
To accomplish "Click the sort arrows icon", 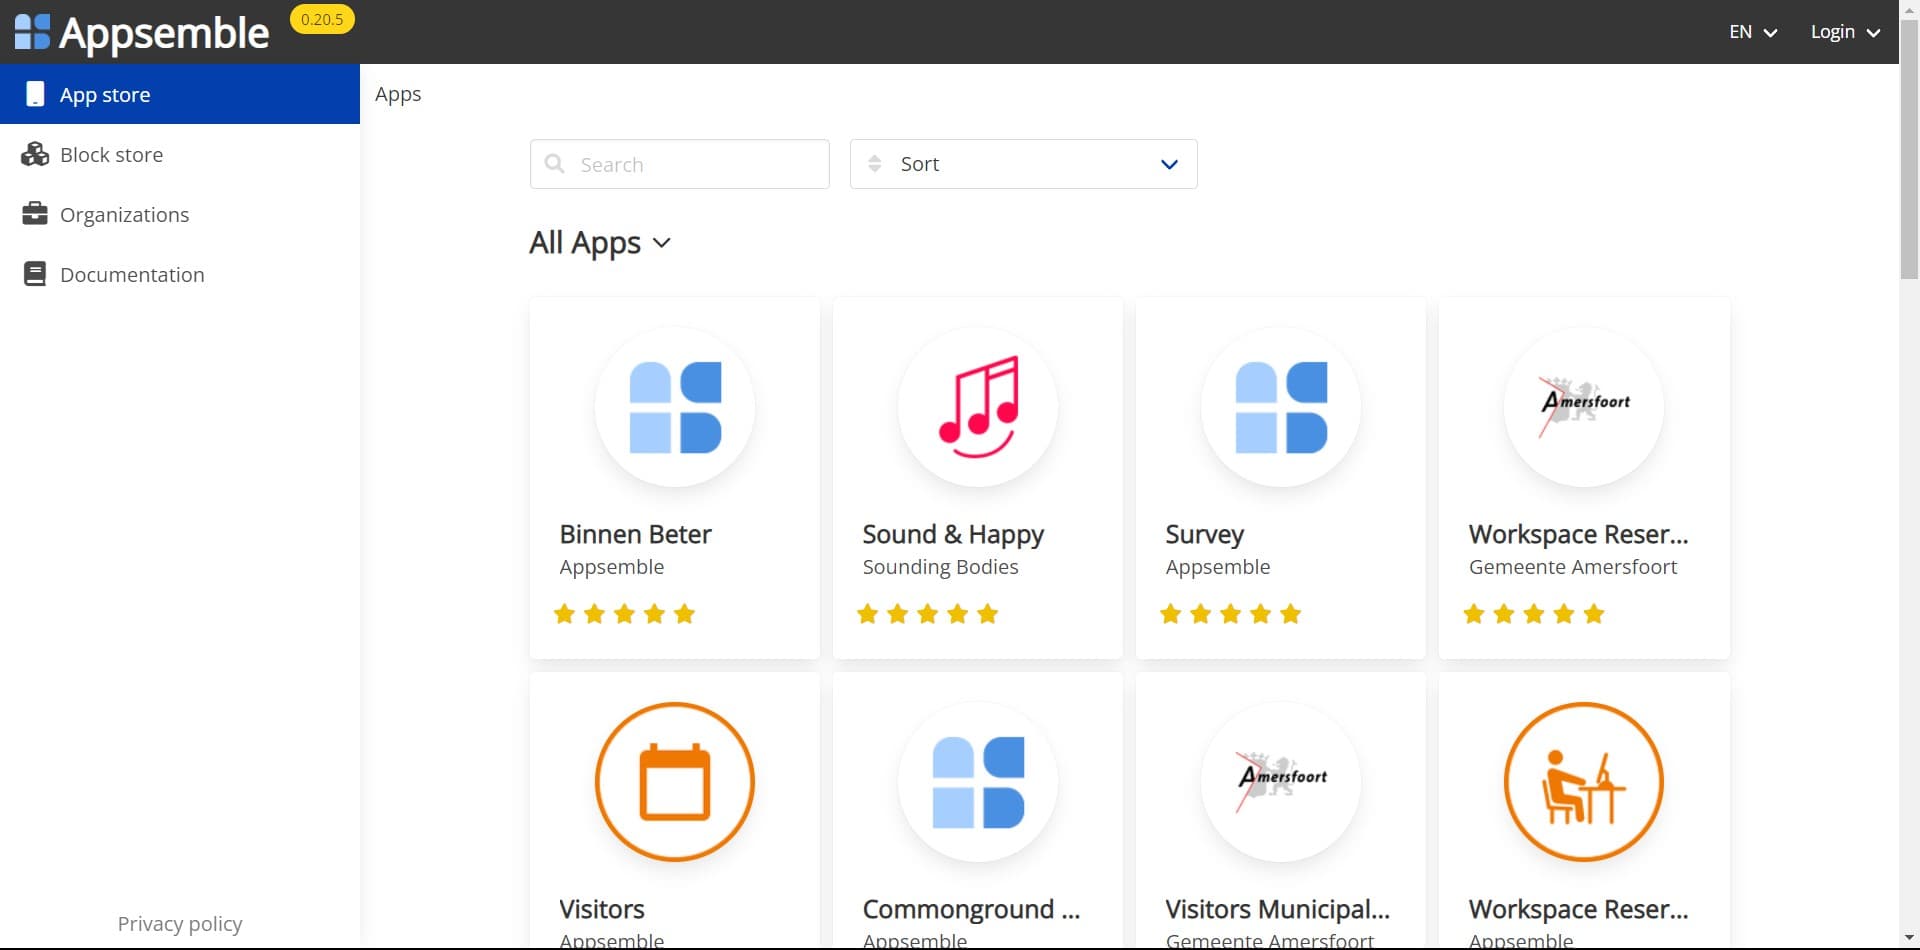I will tap(875, 163).
